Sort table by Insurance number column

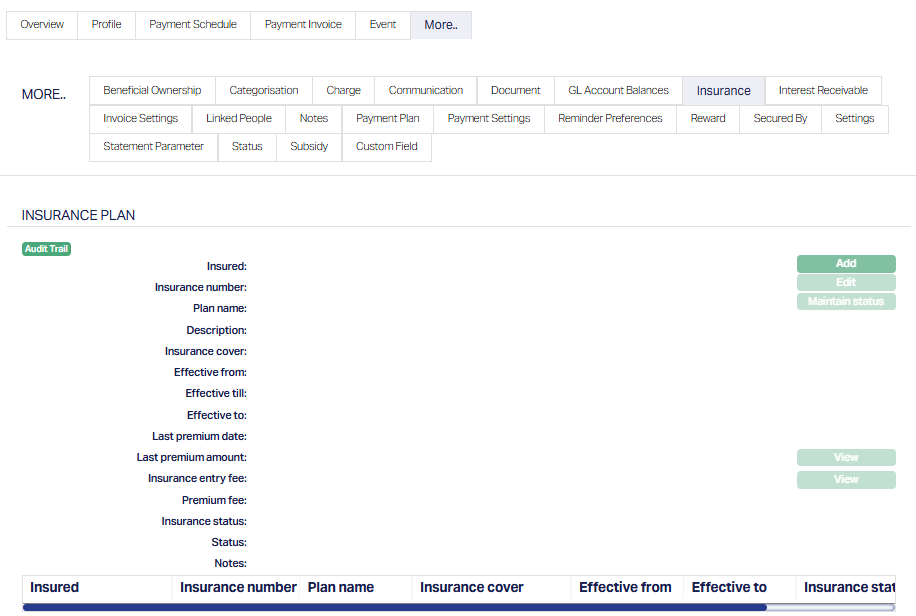pyautogui.click(x=238, y=587)
